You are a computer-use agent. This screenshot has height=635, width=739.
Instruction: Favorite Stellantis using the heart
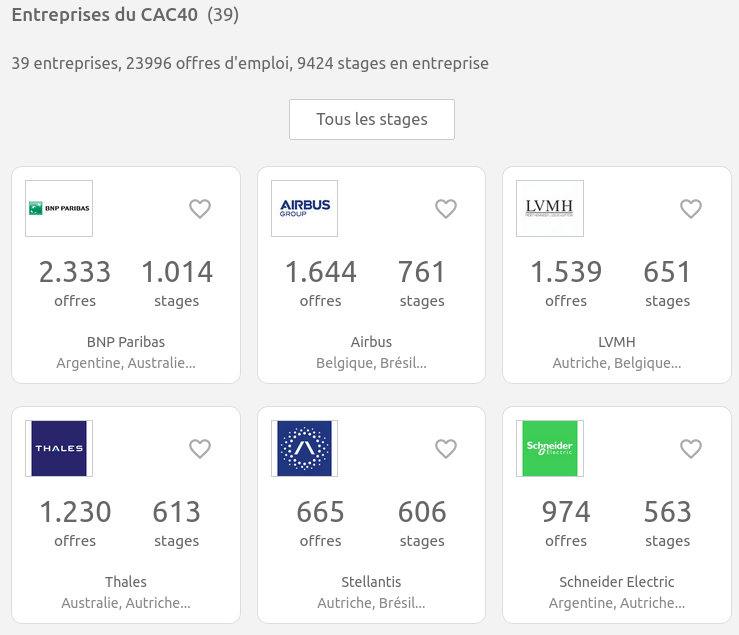[x=446, y=449]
